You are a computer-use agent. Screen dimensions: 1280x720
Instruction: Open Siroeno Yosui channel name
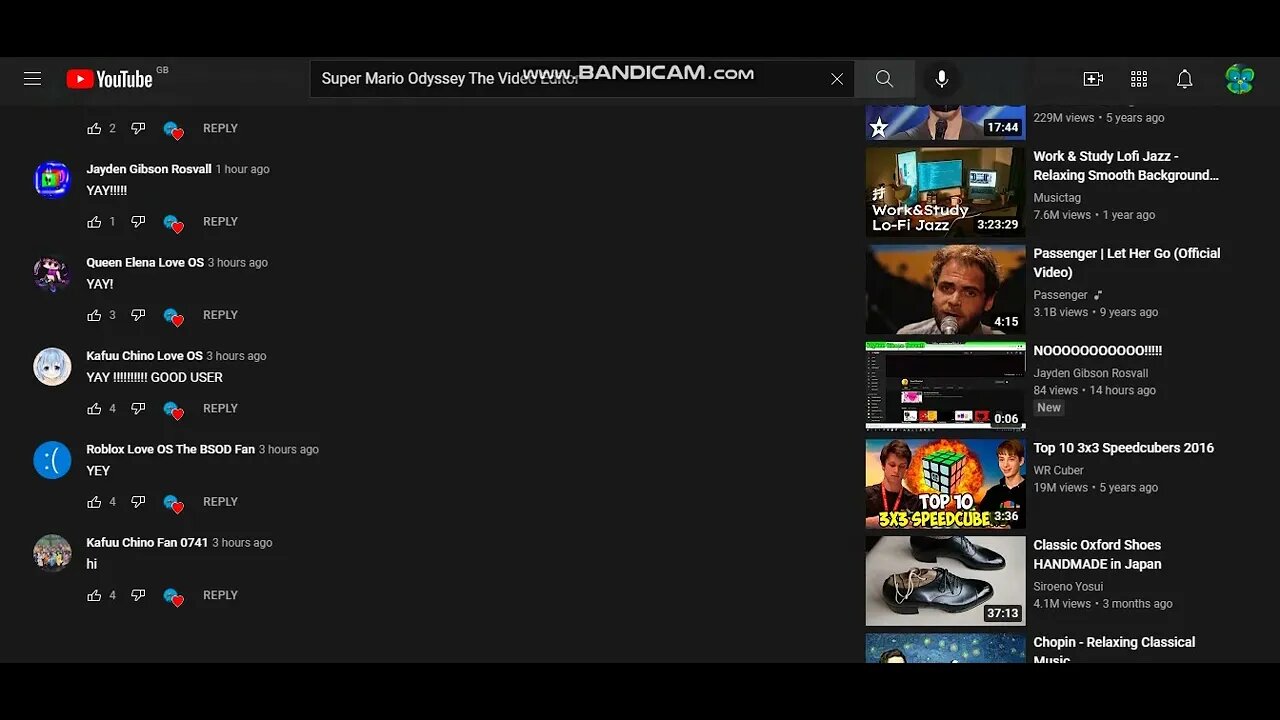1068,586
